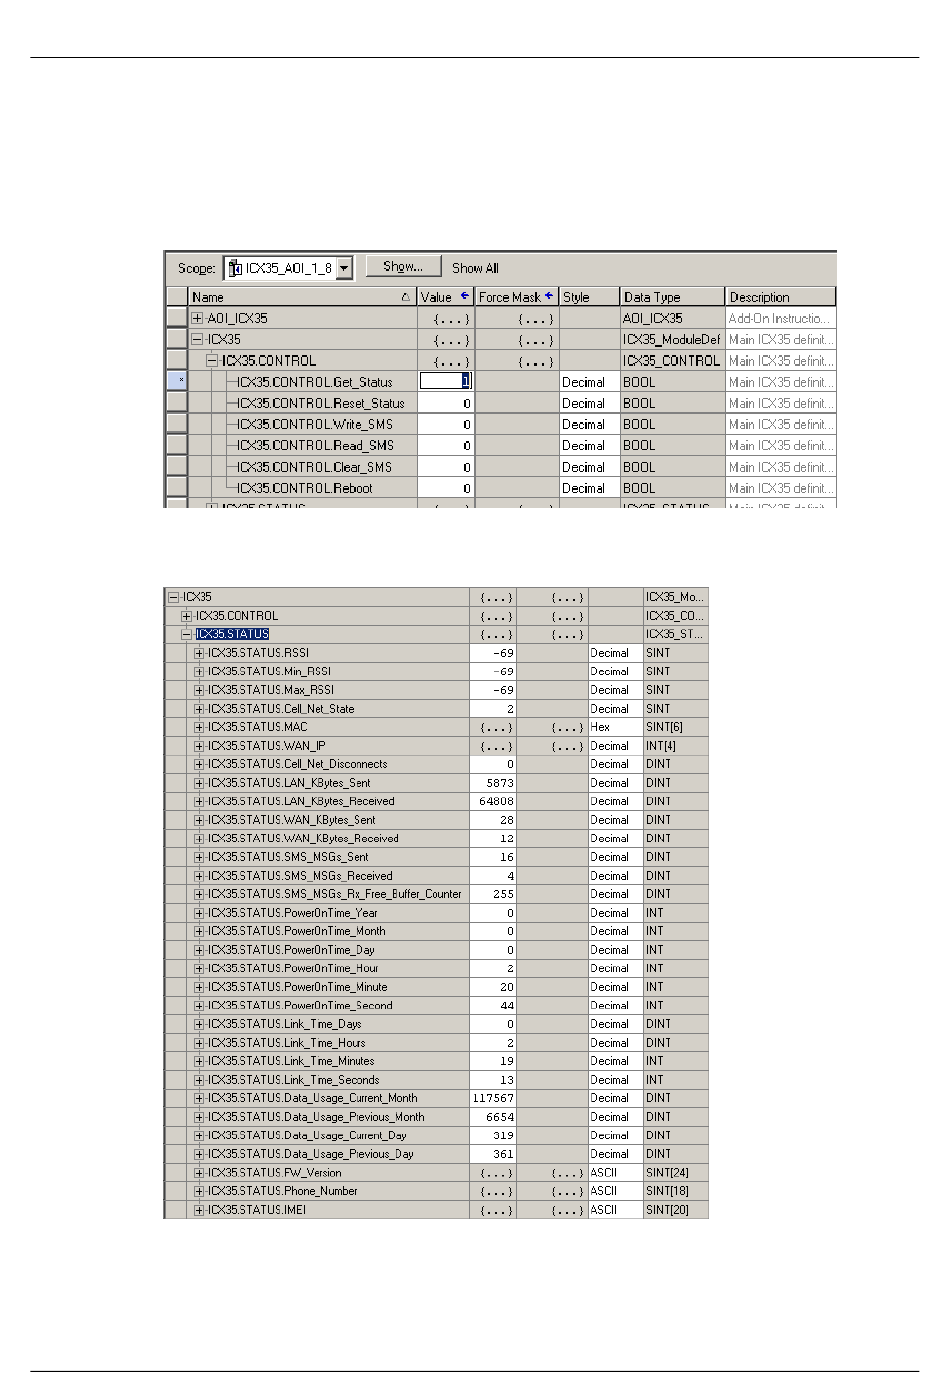Click AOI_ICX35 data type cell
The width and height of the screenshot is (950, 1397).
click(x=672, y=318)
